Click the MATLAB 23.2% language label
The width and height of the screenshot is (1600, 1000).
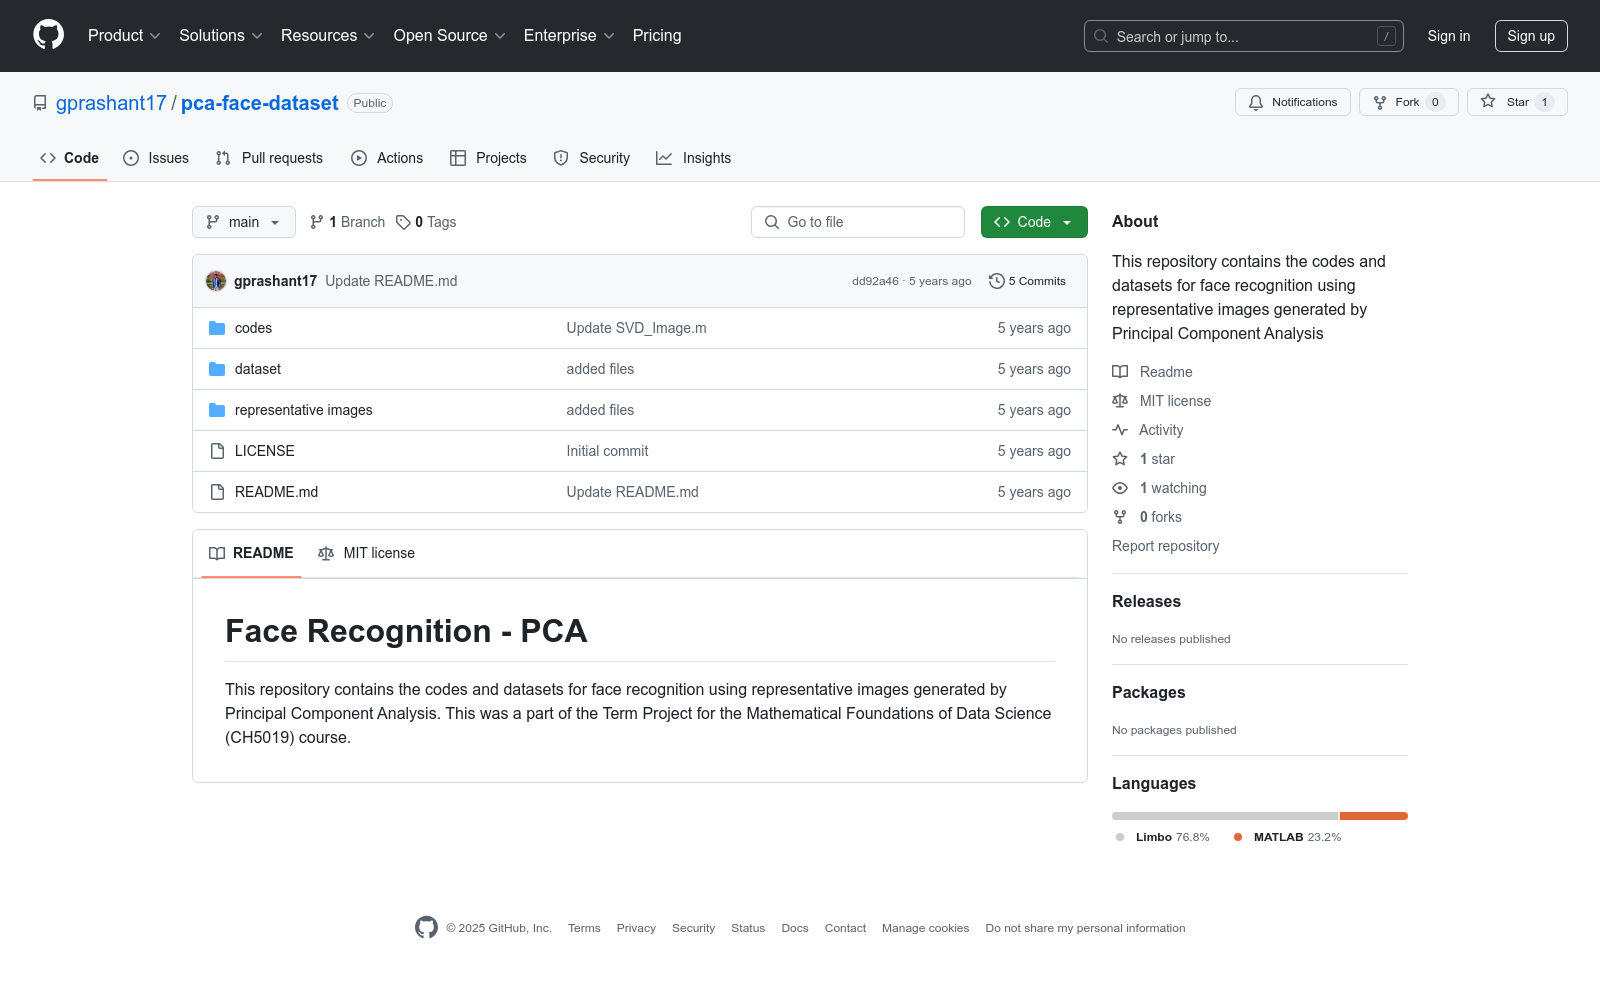1288,837
